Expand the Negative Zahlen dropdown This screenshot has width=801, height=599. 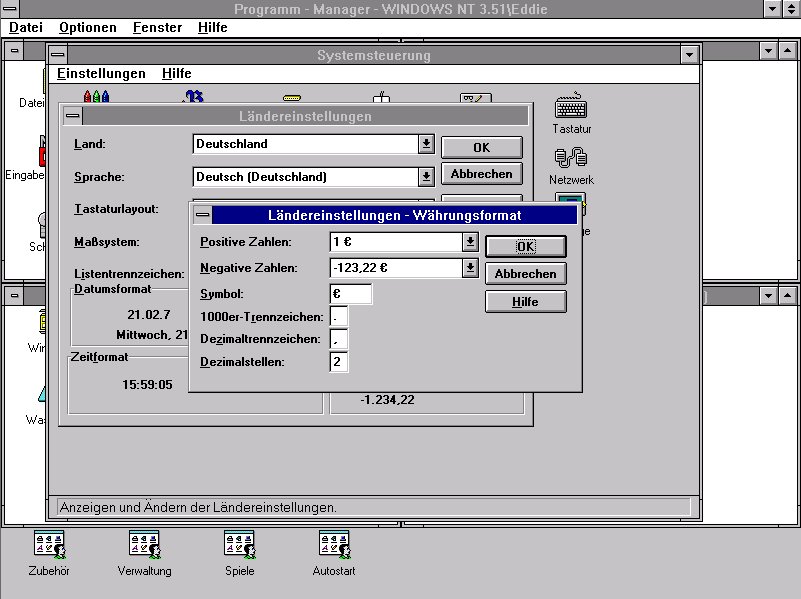point(470,268)
